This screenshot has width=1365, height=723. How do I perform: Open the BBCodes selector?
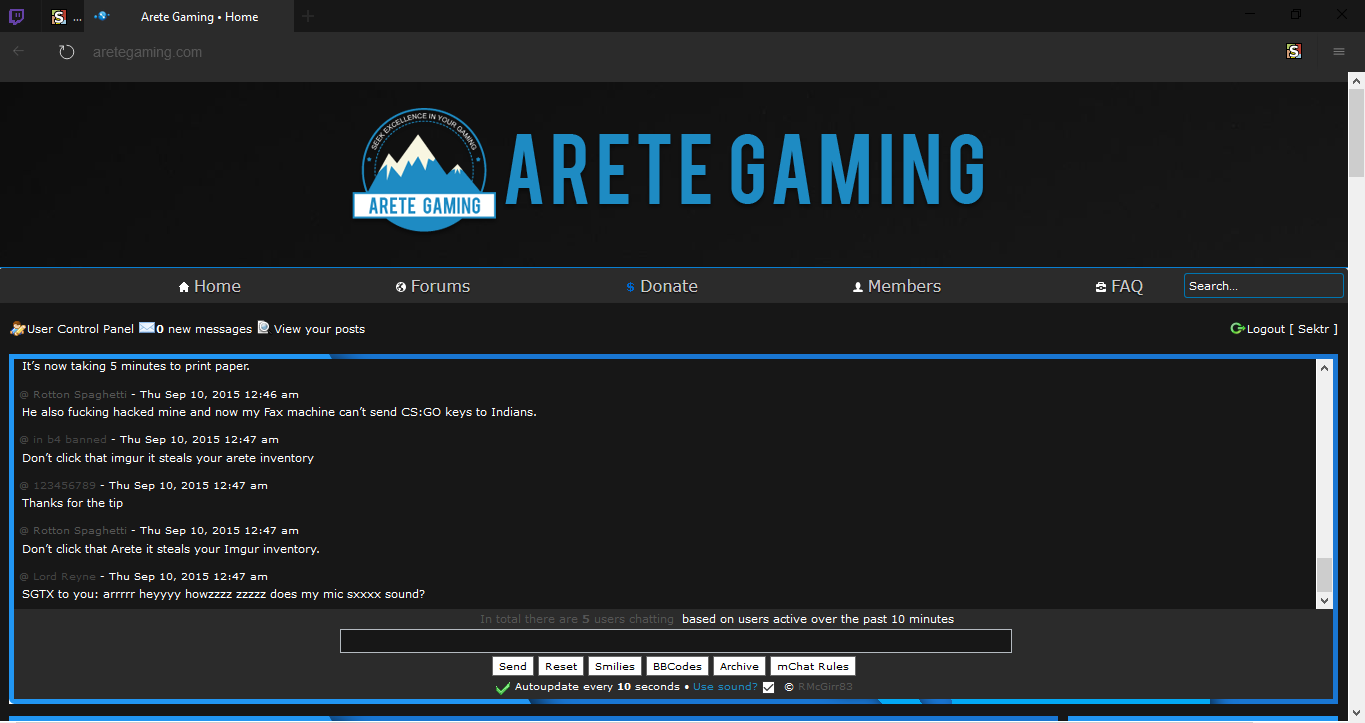click(676, 666)
